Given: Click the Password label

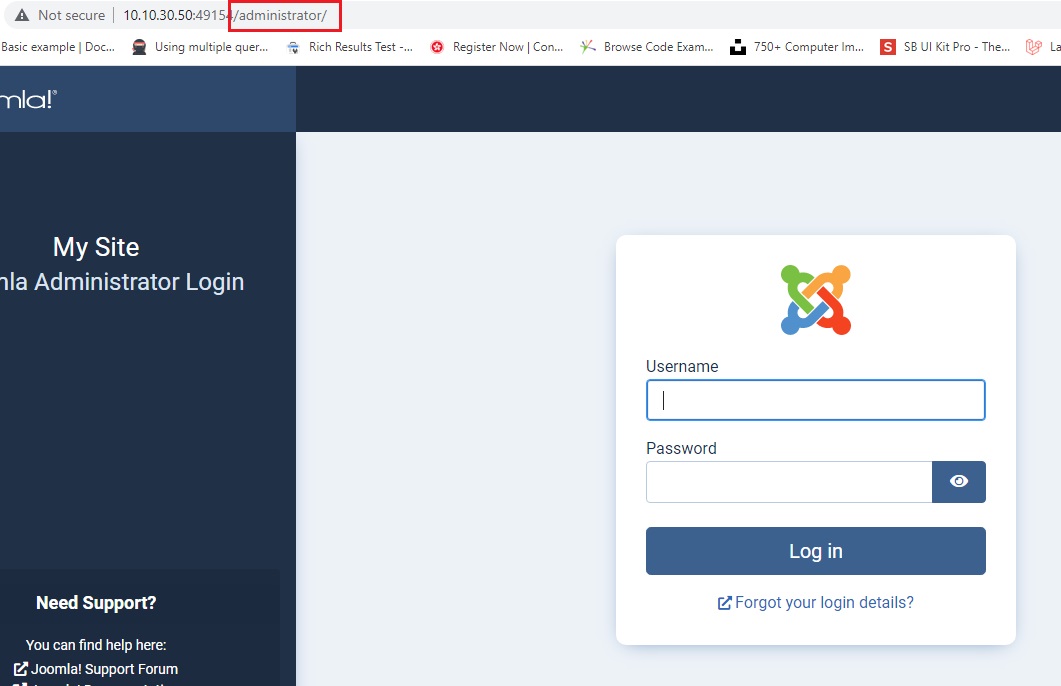Looking at the screenshot, I should click(x=681, y=448).
